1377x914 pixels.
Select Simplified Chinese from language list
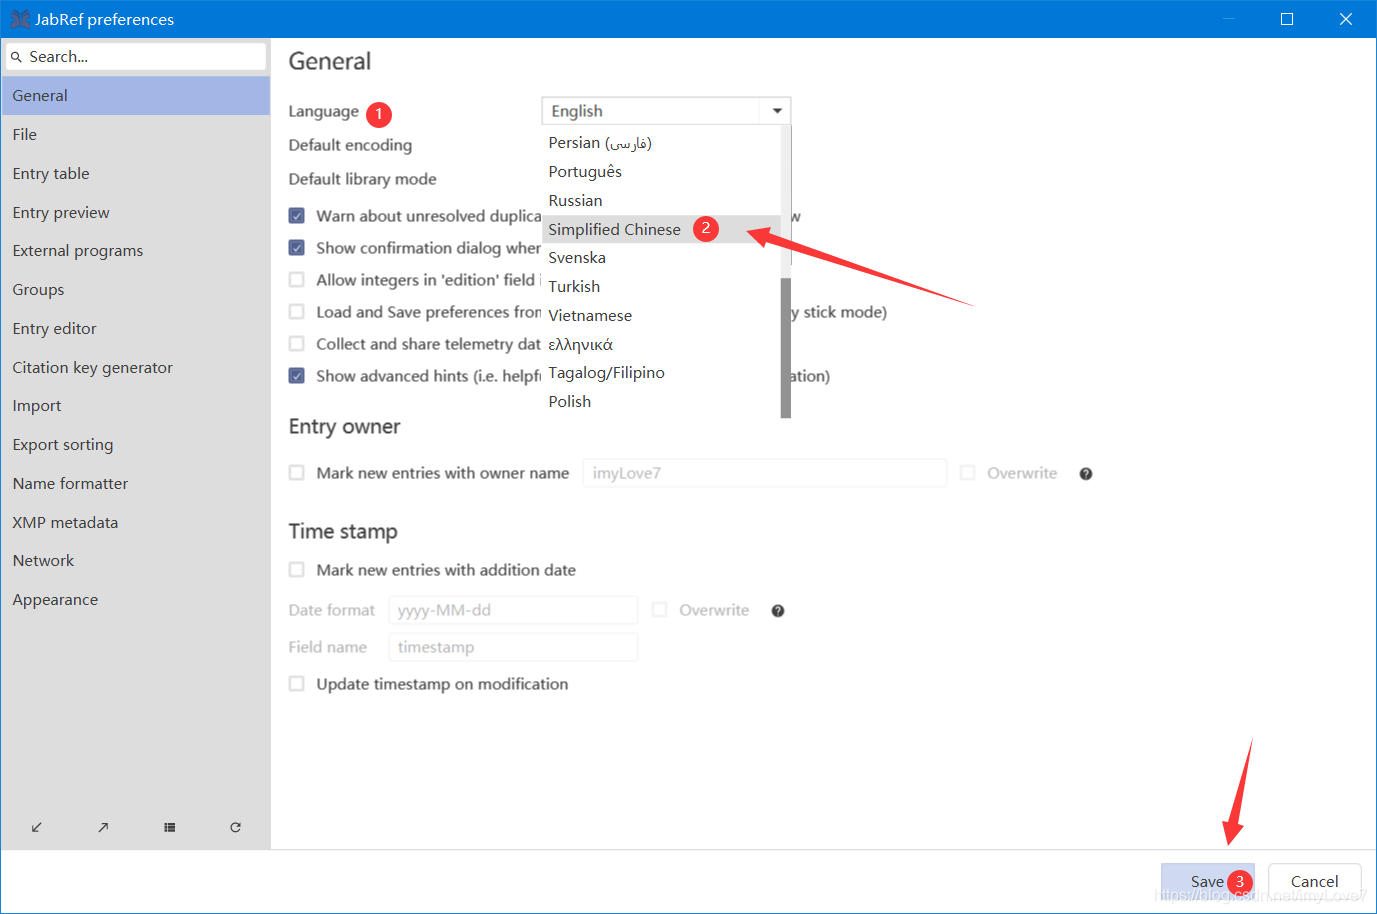click(661, 229)
